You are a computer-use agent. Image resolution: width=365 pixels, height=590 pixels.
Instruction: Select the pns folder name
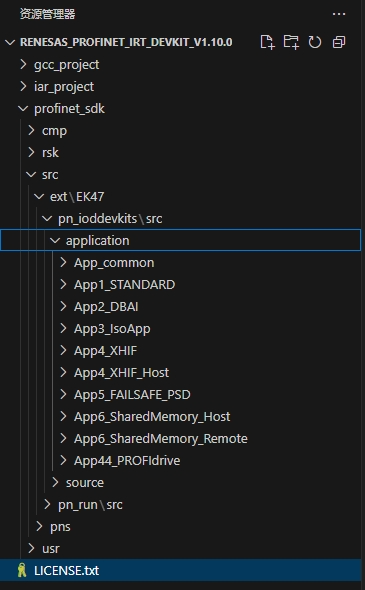click(60, 526)
